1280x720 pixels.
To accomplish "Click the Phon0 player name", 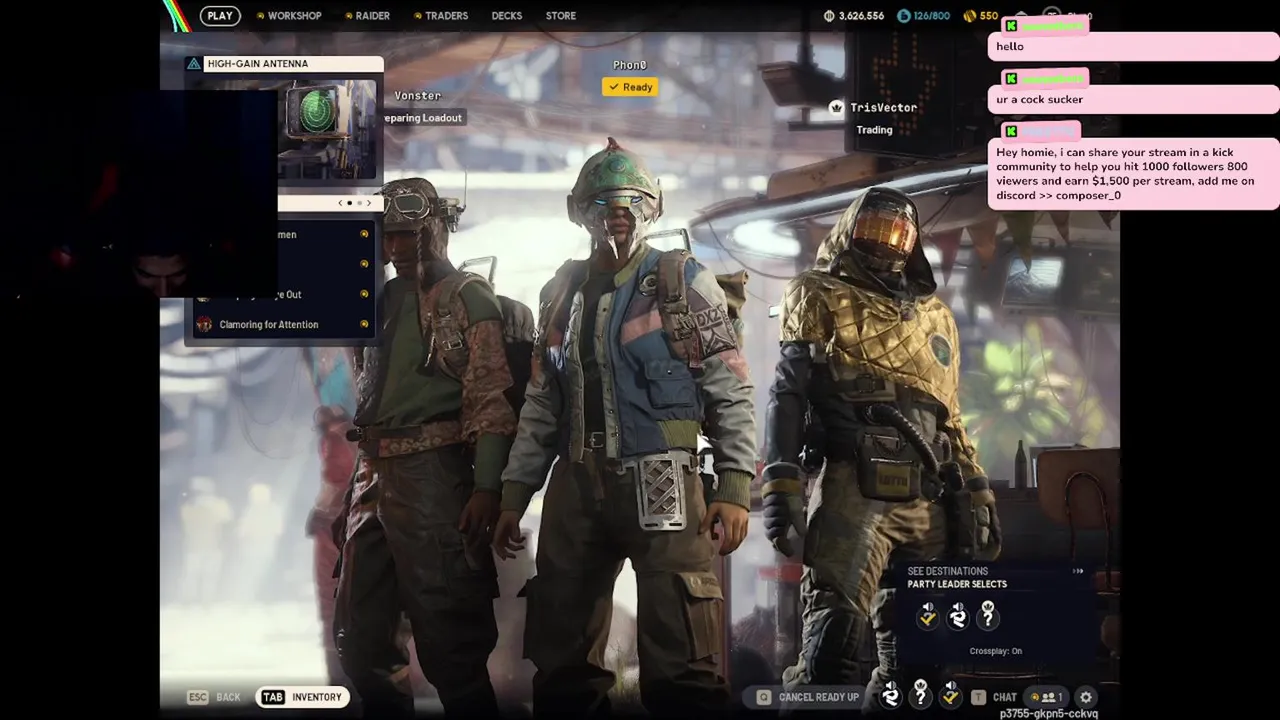I will (x=630, y=65).
